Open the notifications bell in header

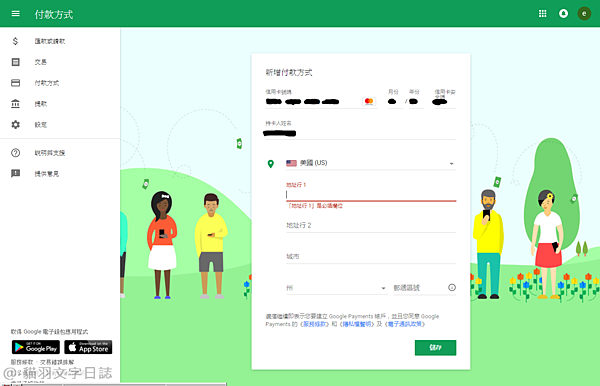(563, 14)
